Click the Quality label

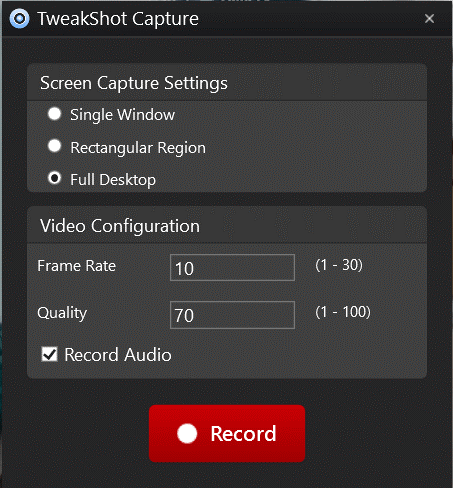point(62,313)
